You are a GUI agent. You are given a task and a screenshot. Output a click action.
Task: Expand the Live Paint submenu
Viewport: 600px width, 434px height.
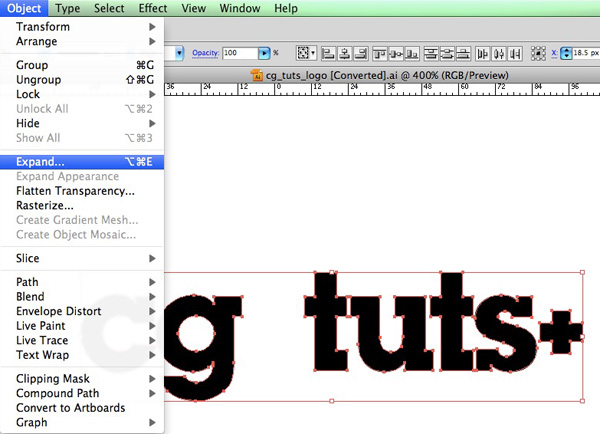tap(82, 326)
